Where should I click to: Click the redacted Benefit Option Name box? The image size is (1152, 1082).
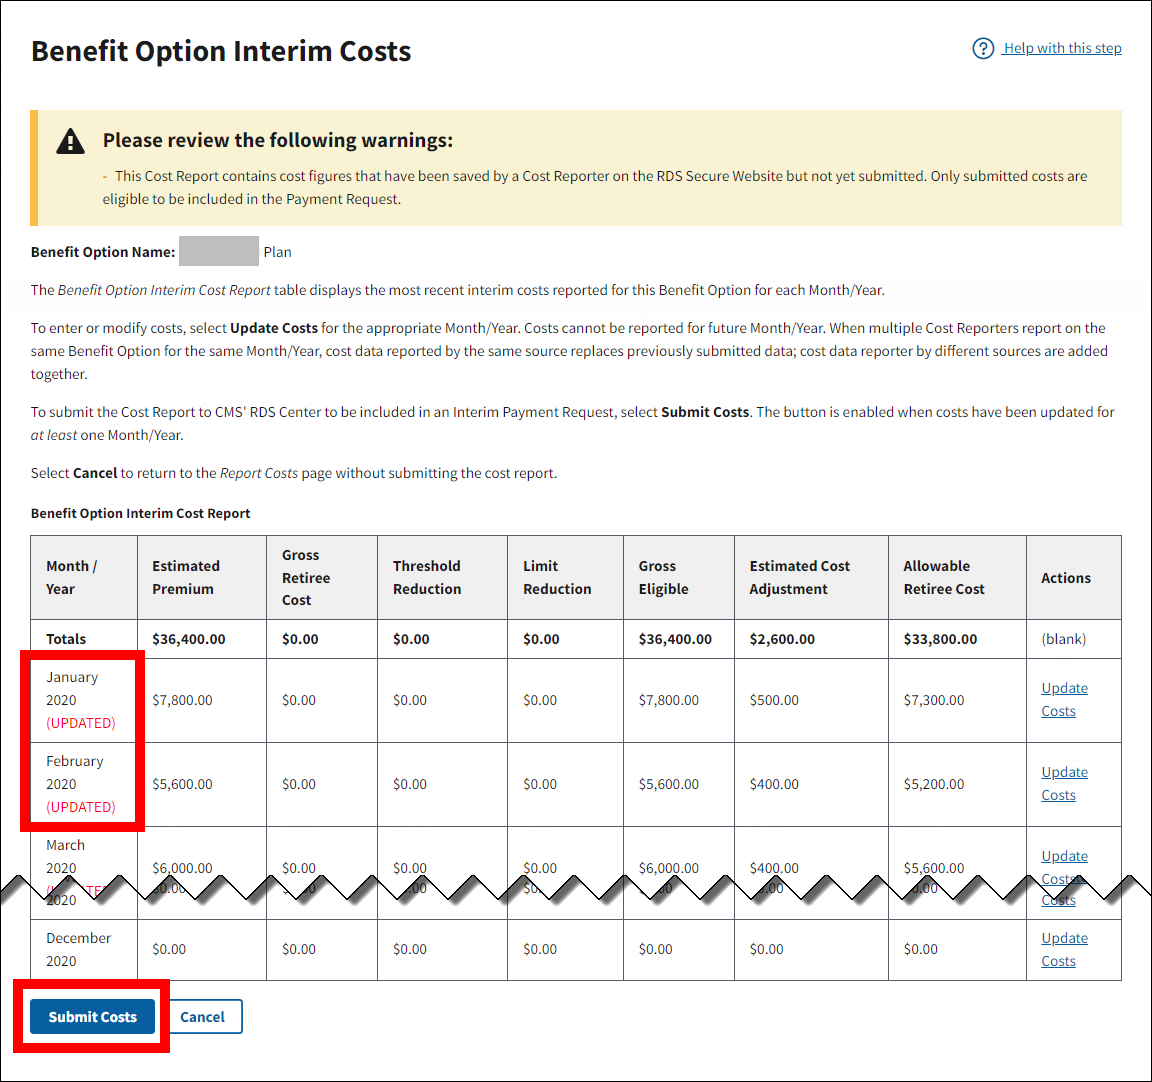pos(218,252)
